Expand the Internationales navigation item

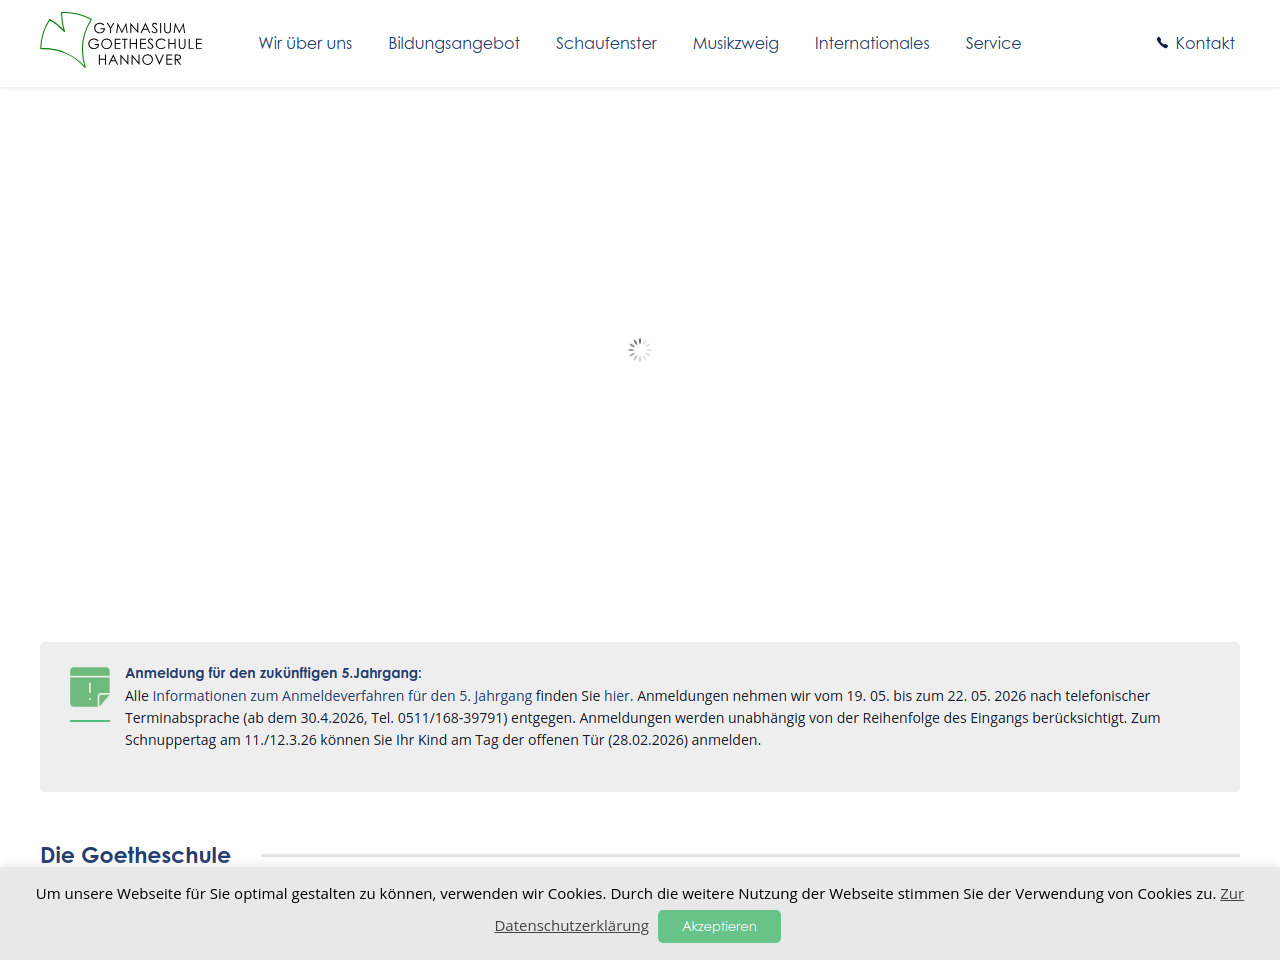click(x=872, y=43)
